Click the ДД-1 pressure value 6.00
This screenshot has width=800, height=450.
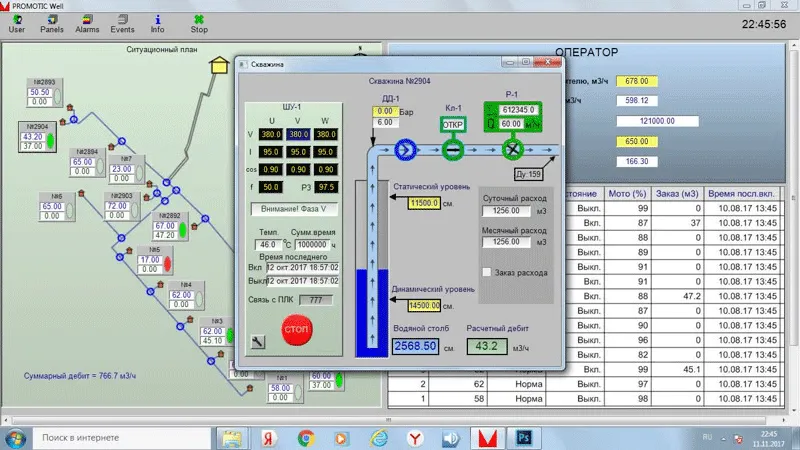tap(385, 122)
